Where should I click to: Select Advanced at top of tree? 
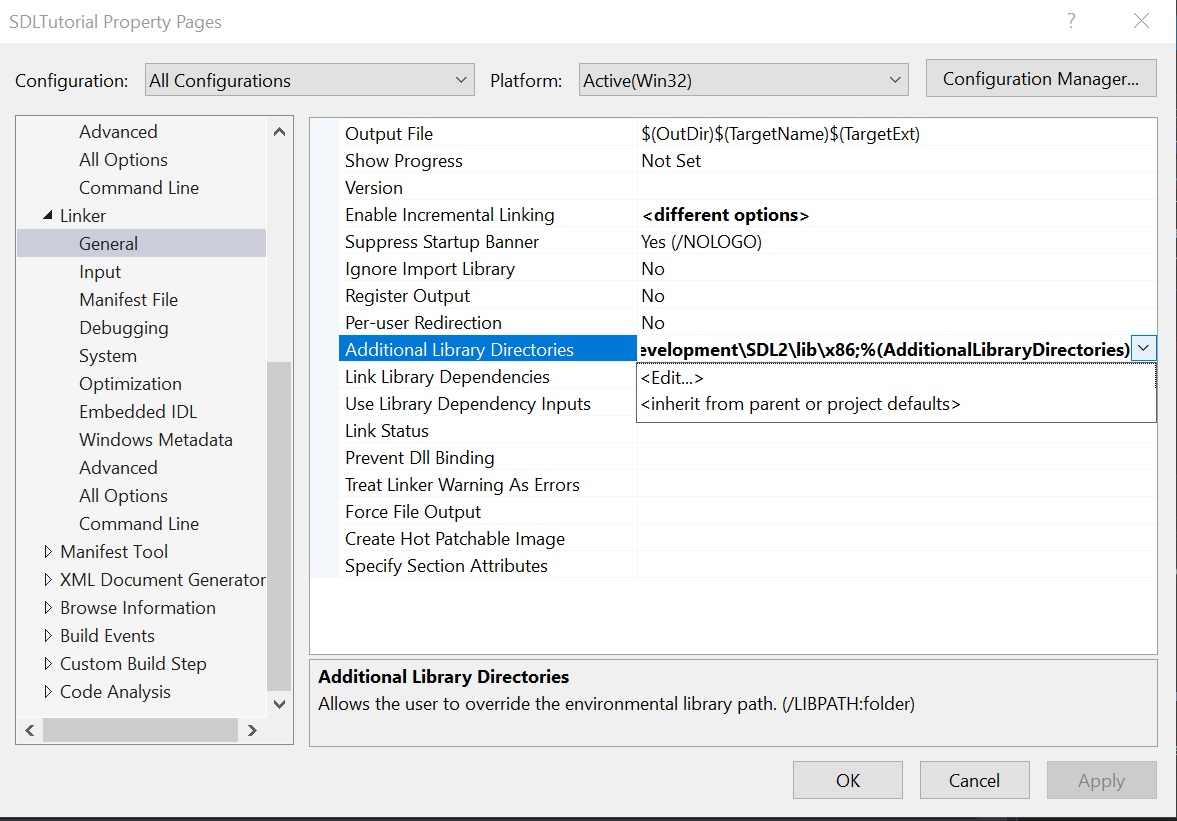pyautogui.click(x=119, y=131)
